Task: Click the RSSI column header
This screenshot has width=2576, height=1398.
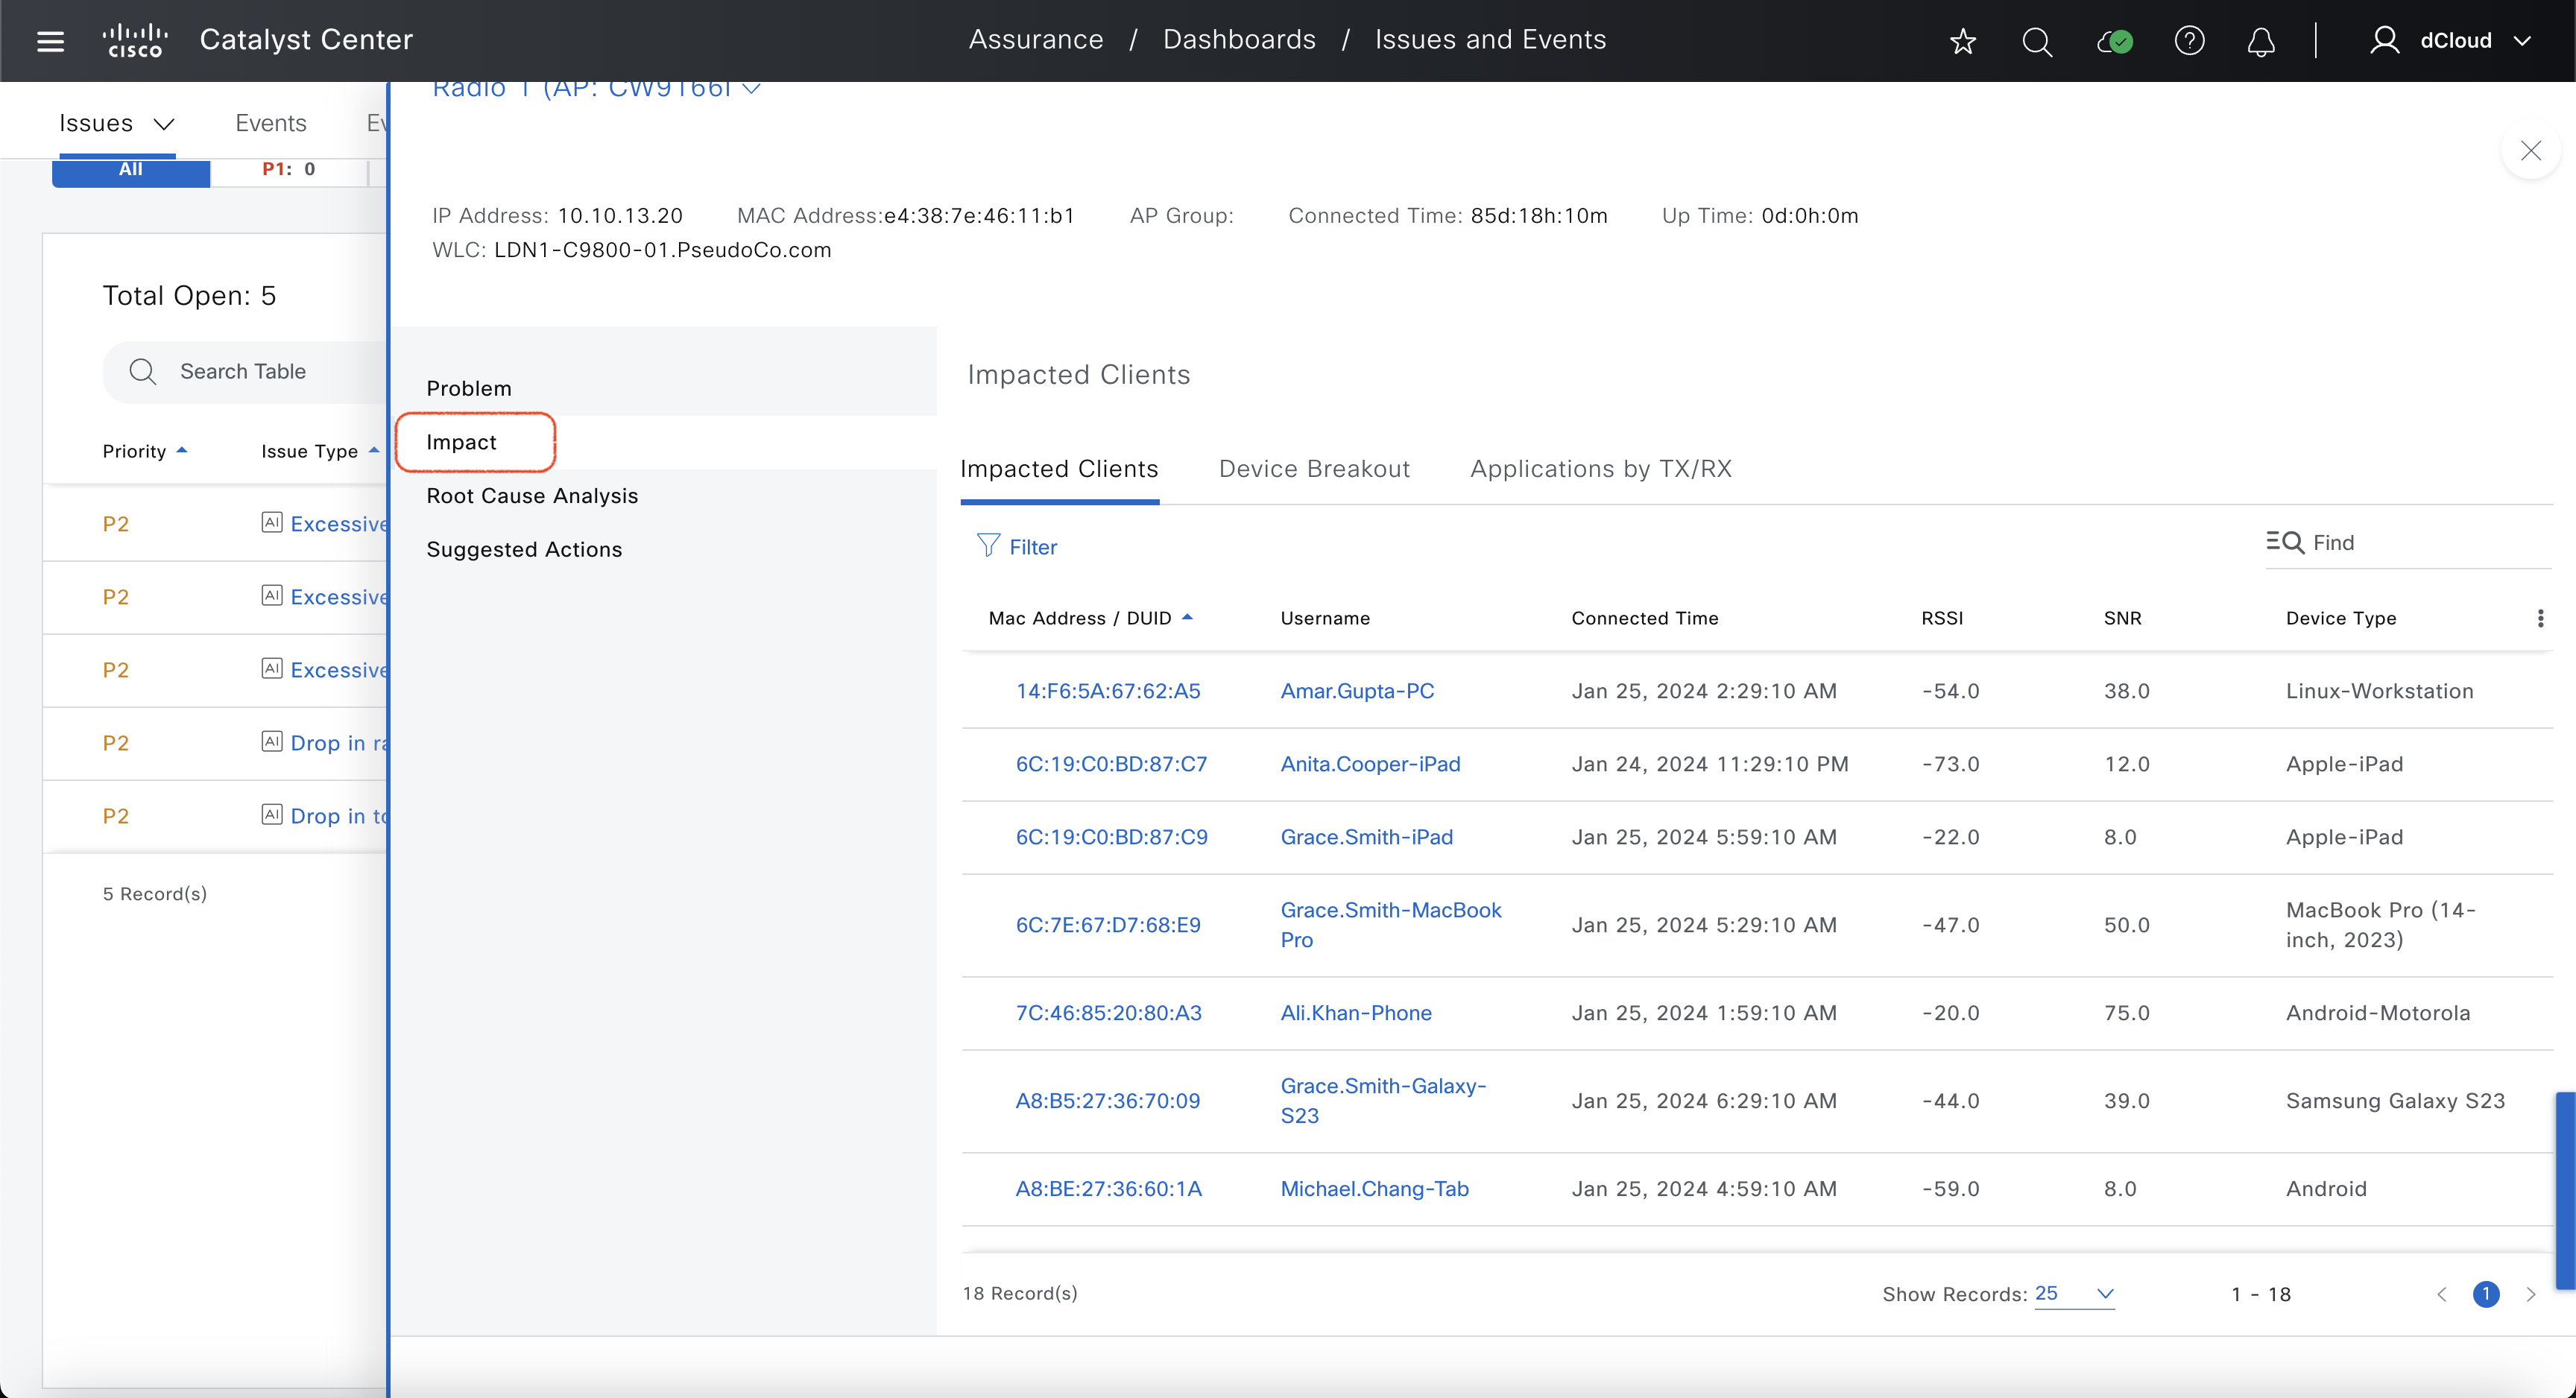Action: click(1942, 618)
